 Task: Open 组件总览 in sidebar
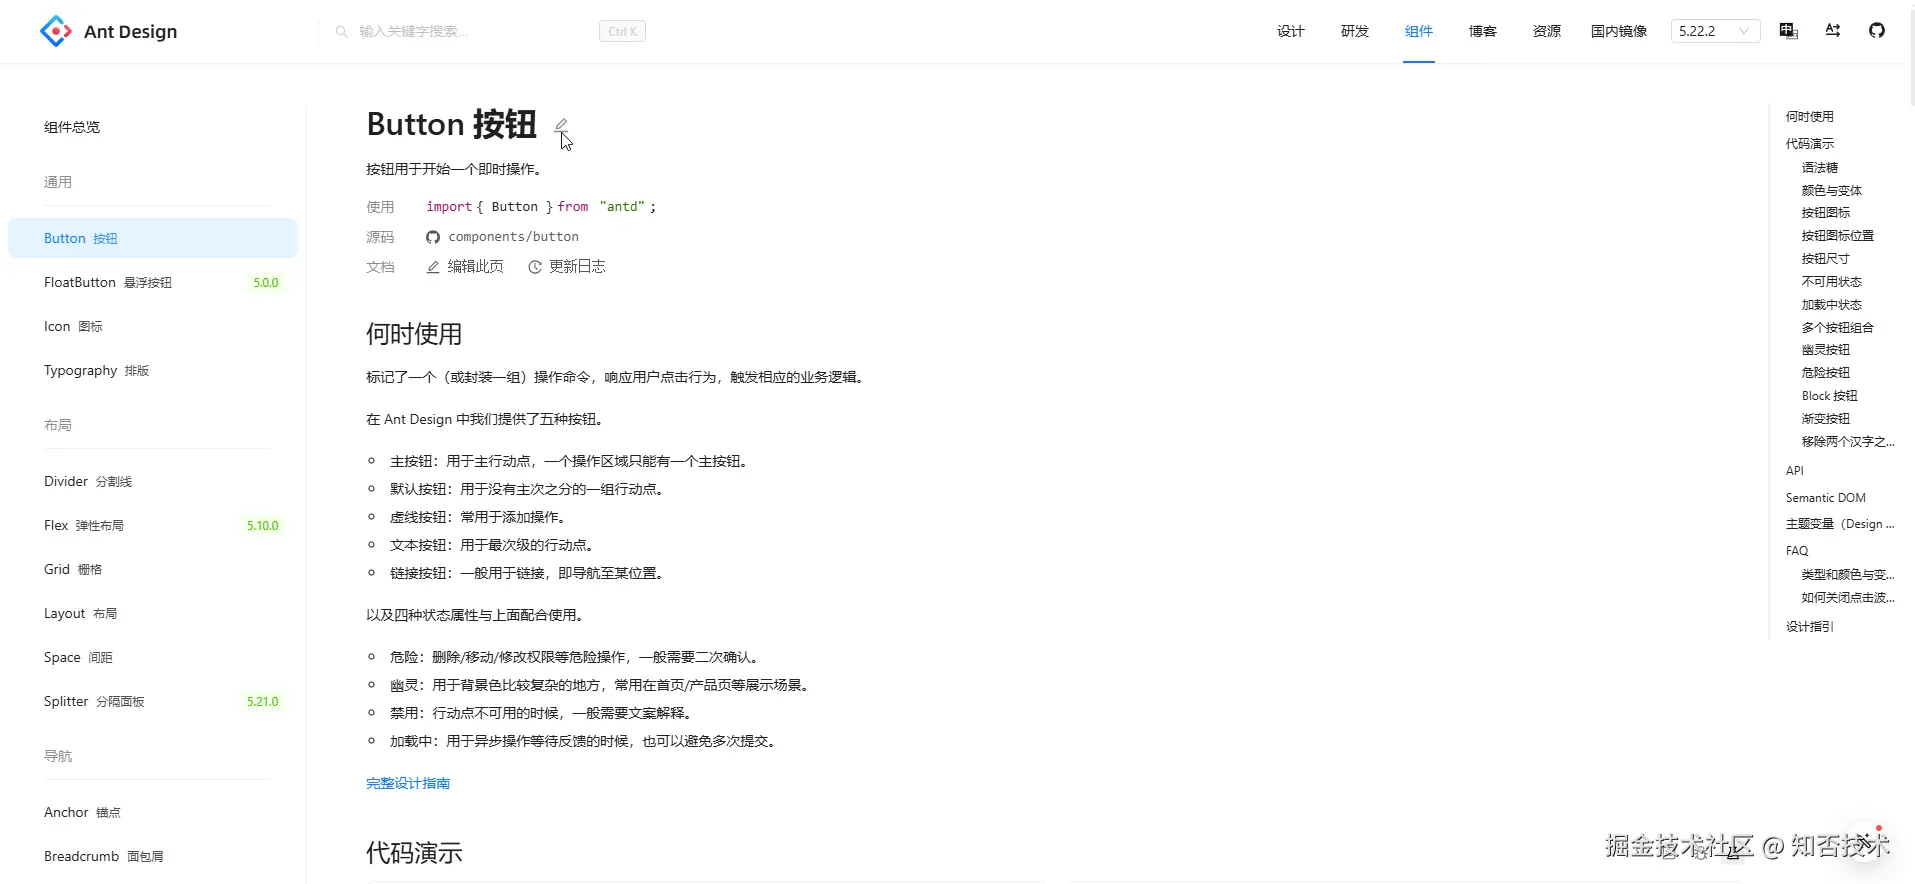click(x=72, y=127)
